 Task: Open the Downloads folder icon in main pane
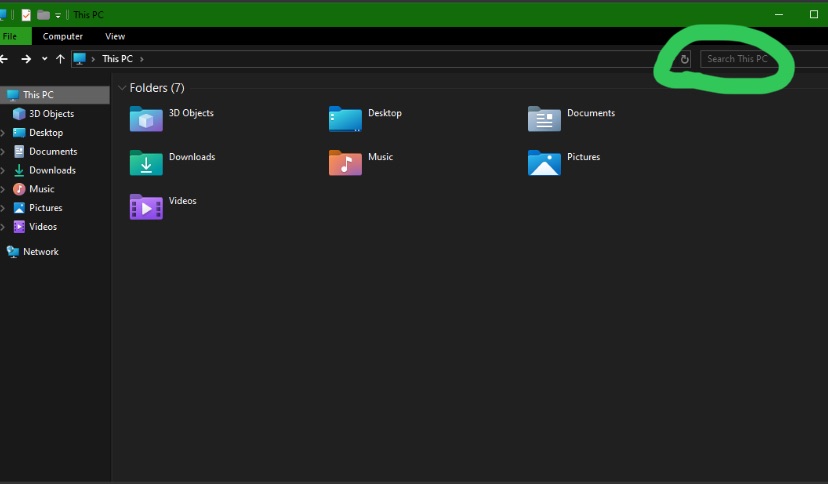pyautogui.click(x=146, y=163)
